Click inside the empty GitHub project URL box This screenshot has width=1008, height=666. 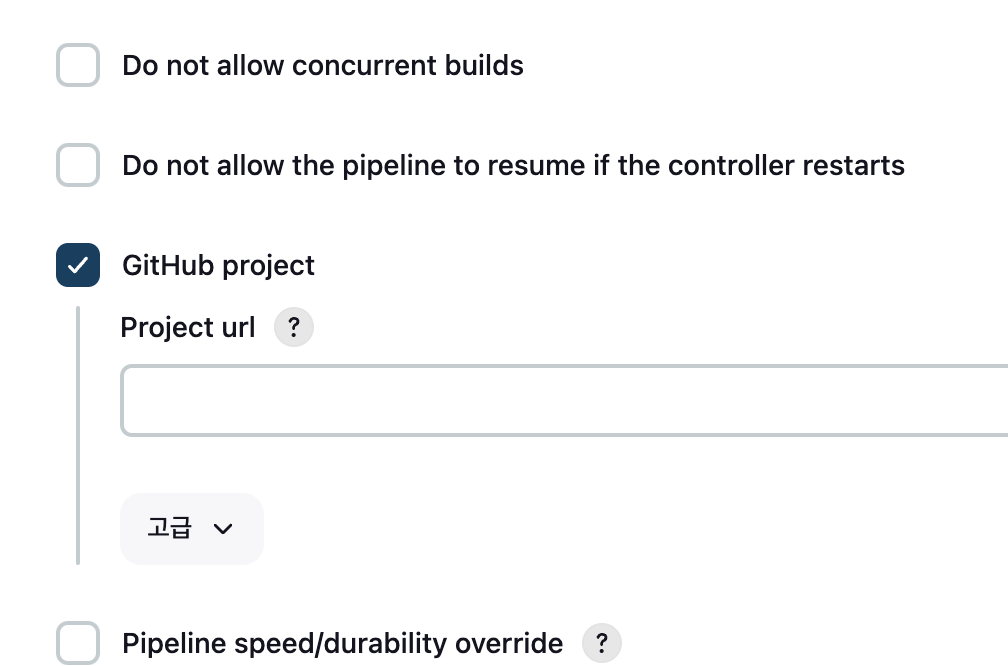[564, 400]
